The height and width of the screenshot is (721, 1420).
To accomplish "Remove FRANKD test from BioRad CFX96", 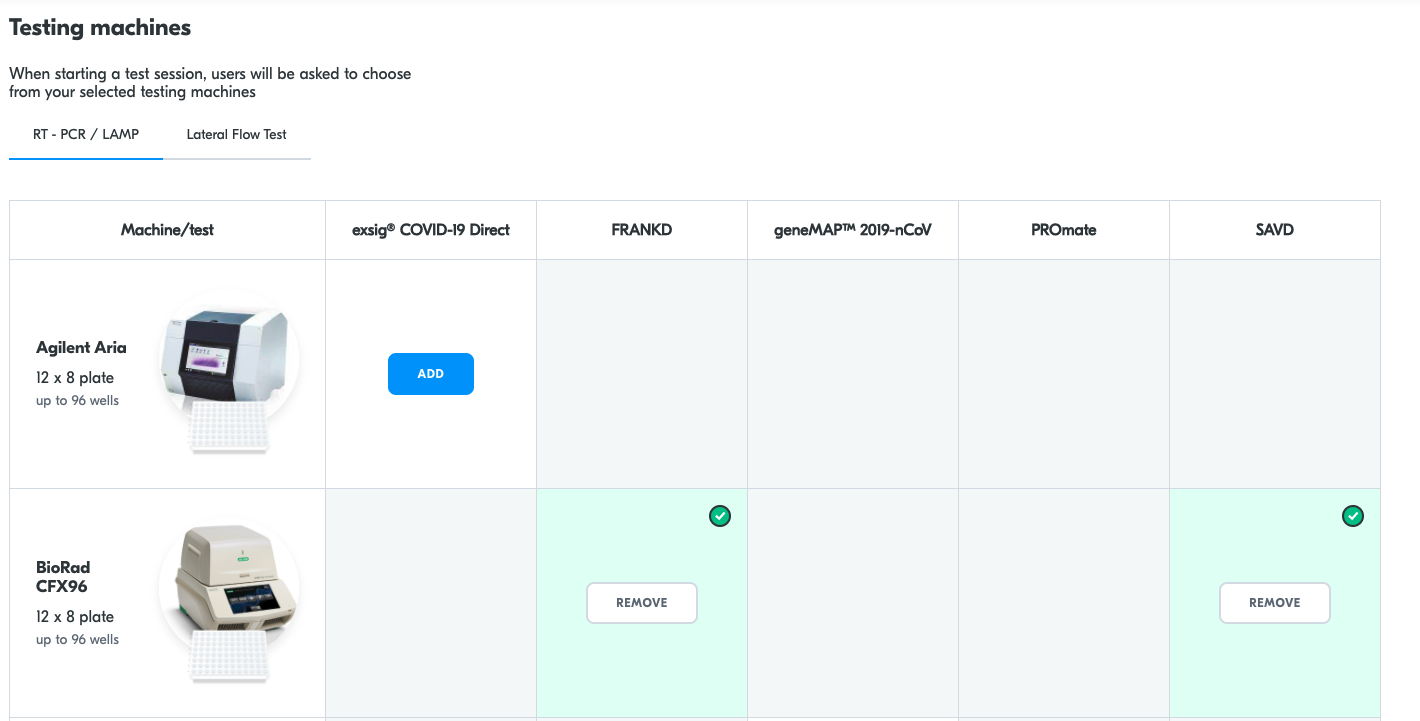I will click(x=641, y=603).
